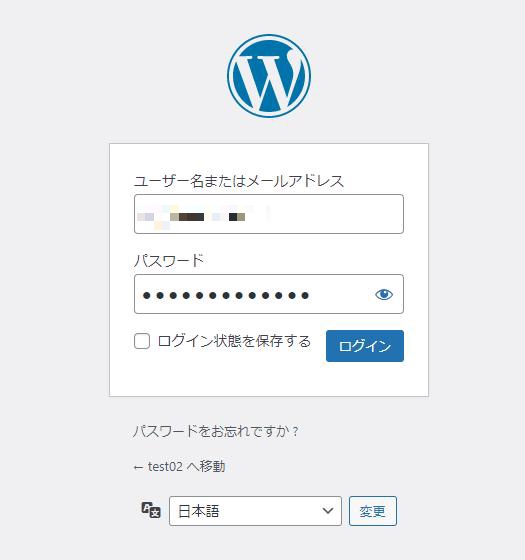This screenshot has width=525, height=560.
Task: Focus the password input field
Action: tap(269, 294)
